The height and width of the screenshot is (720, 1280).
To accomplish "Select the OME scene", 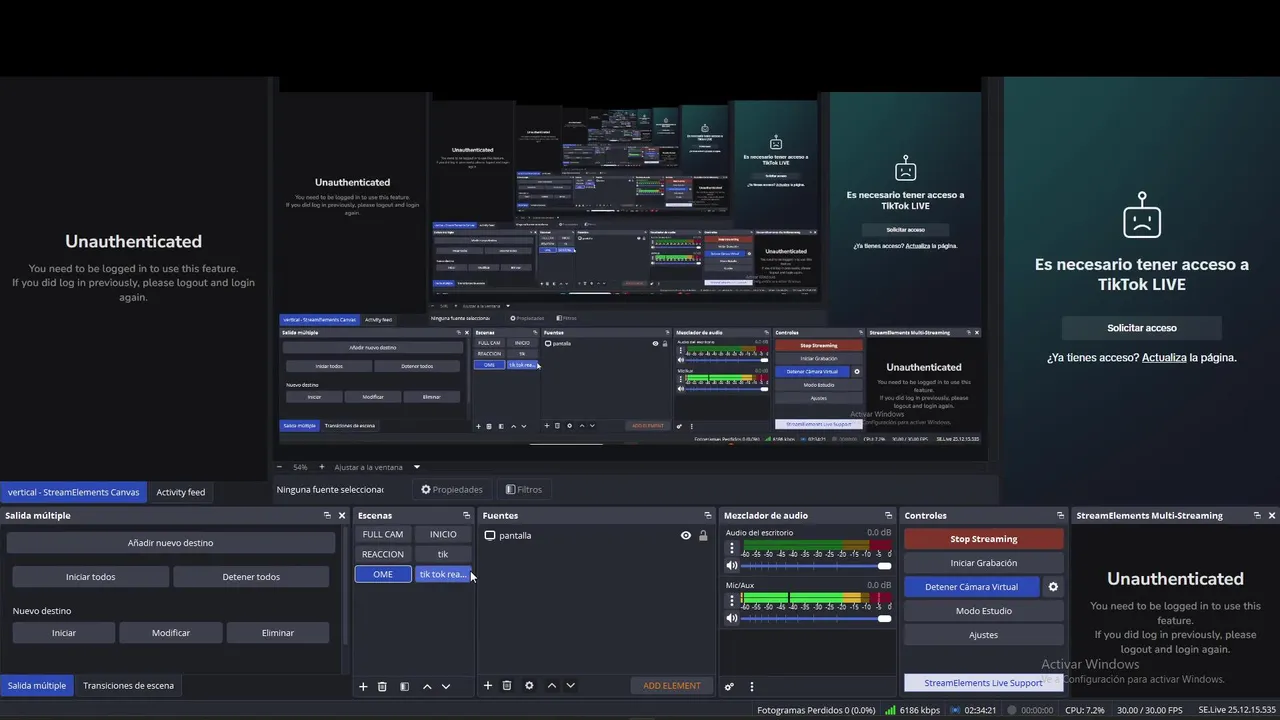I will point(383,574).
